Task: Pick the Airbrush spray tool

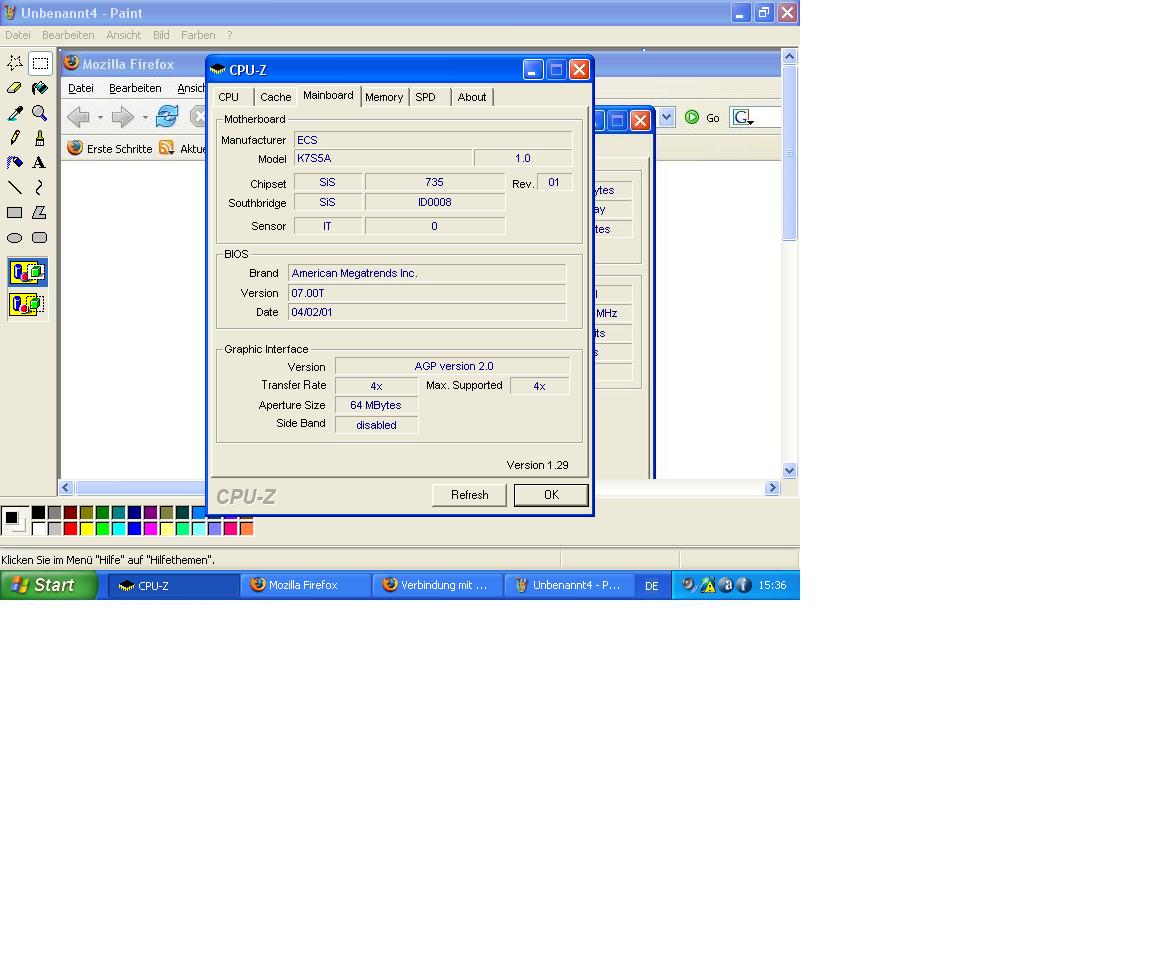Action: pyautogui.click(x=15, y=162)
